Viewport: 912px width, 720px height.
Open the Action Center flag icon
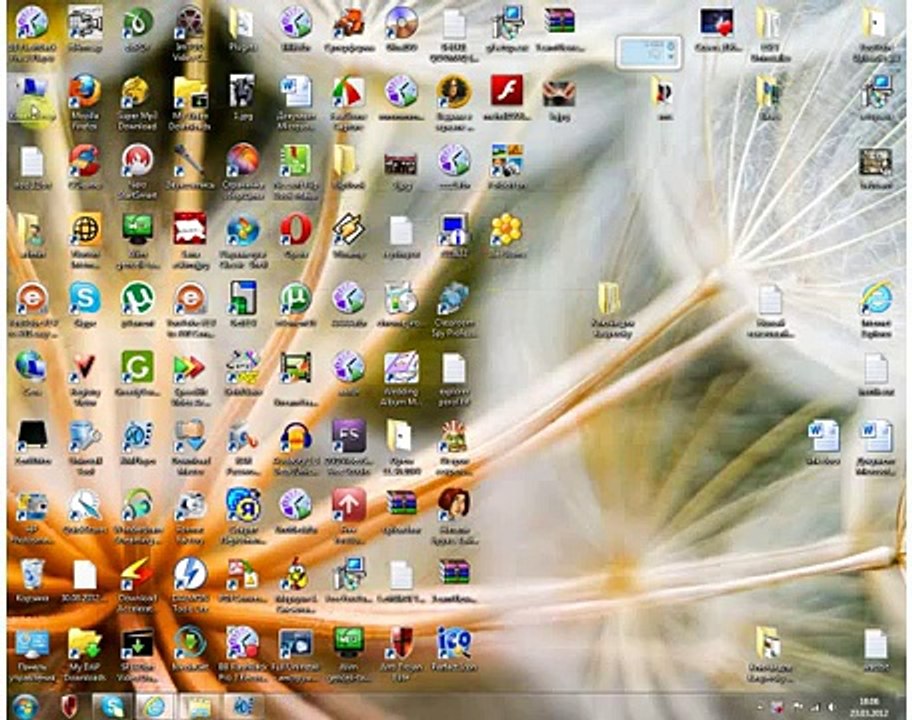[798, 707]
